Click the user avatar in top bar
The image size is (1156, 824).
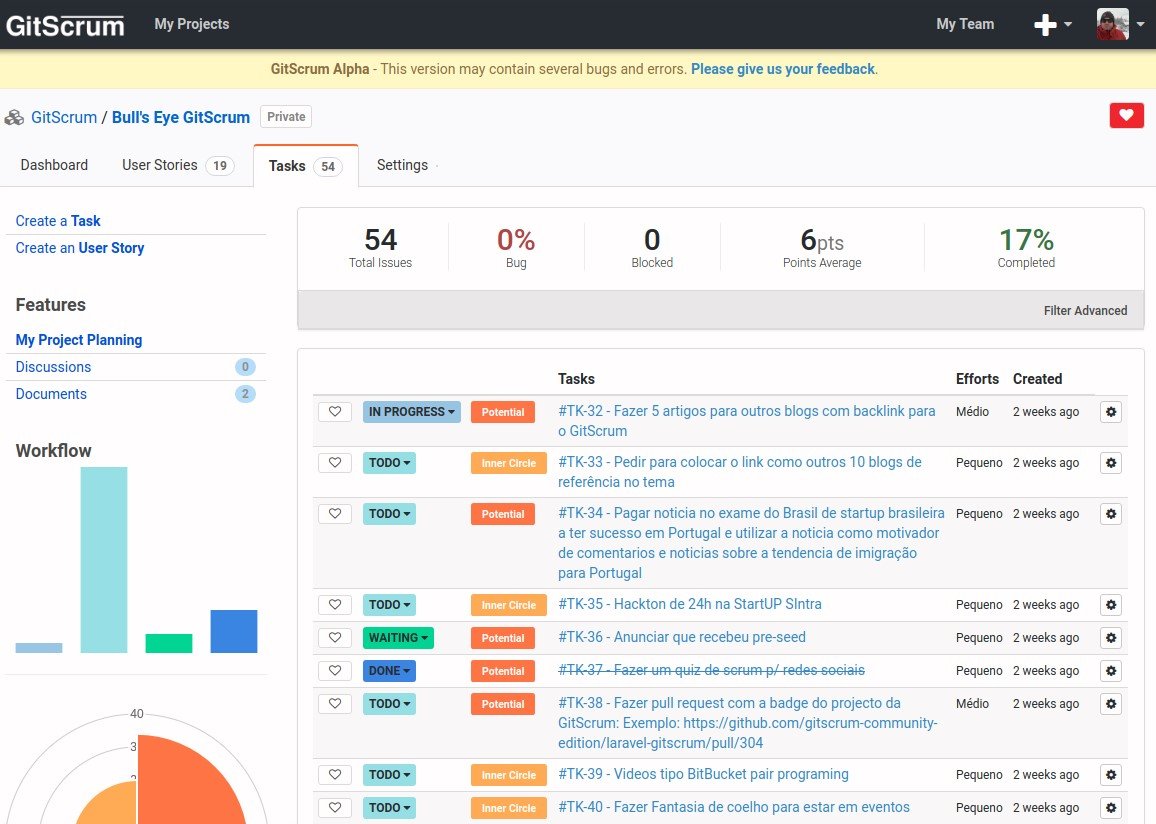coord(1112,24)
